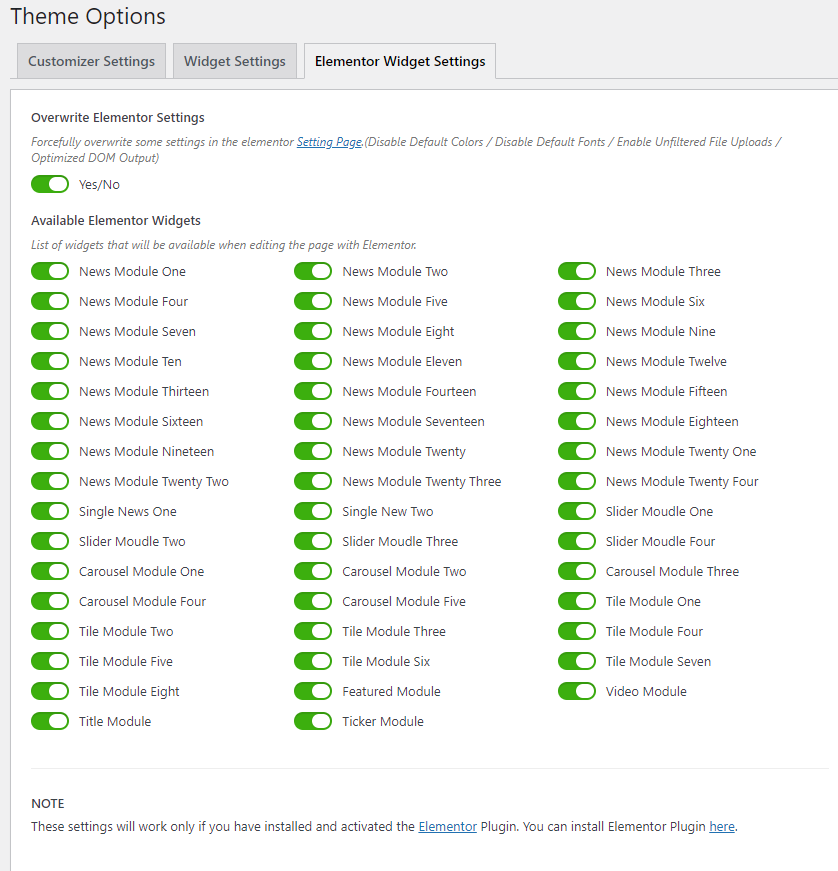Follow the Elementor plugin link in the note
Image resolution: width=838 pixels, height=871 pixels.
coord(448,827)
